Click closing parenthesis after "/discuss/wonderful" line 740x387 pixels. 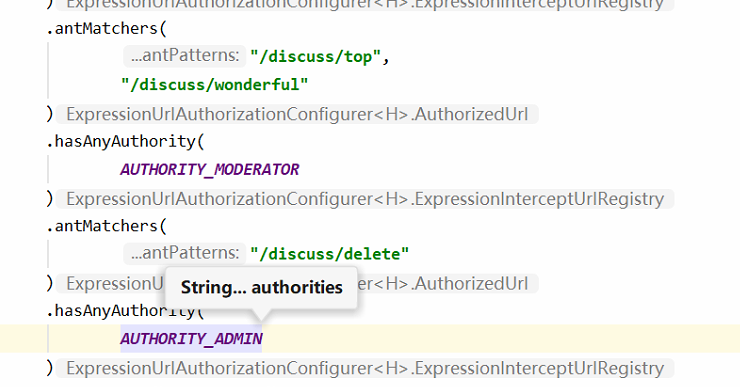pyautogui.click(x=50, y=113)
